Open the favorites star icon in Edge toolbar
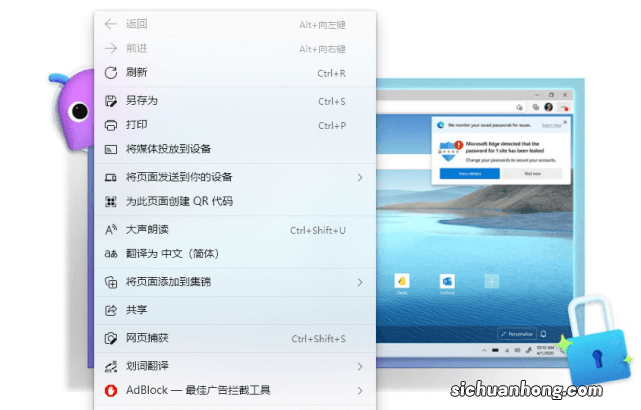The height and width of the screenshot is (410, 641). 519,107
